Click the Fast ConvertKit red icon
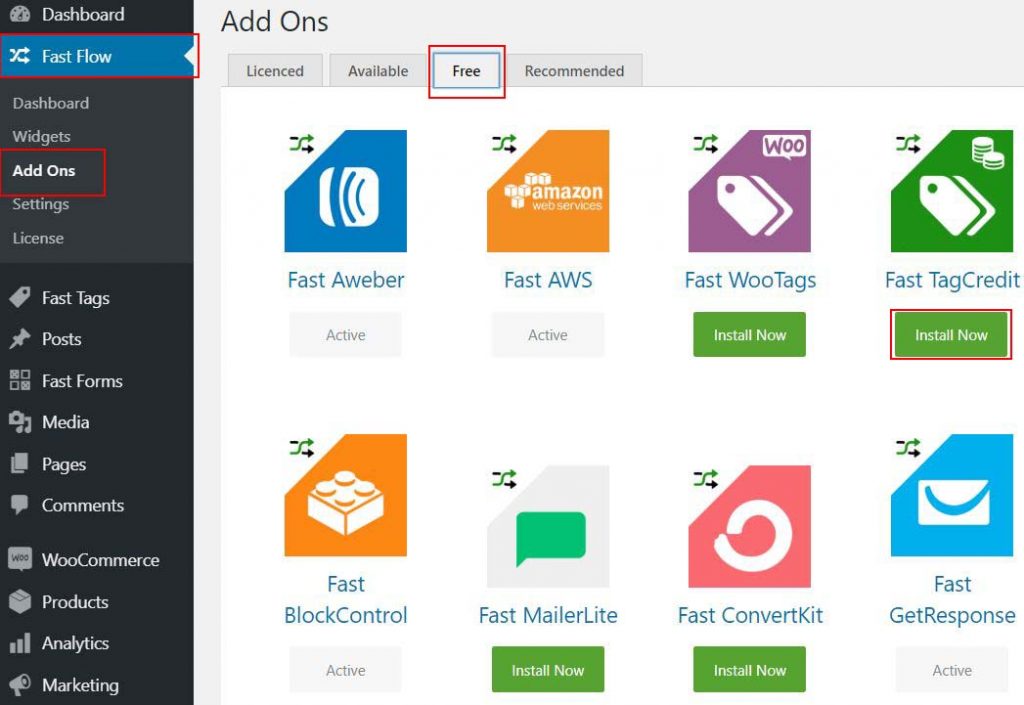1024x705 pixels. [x=749, y=494]
